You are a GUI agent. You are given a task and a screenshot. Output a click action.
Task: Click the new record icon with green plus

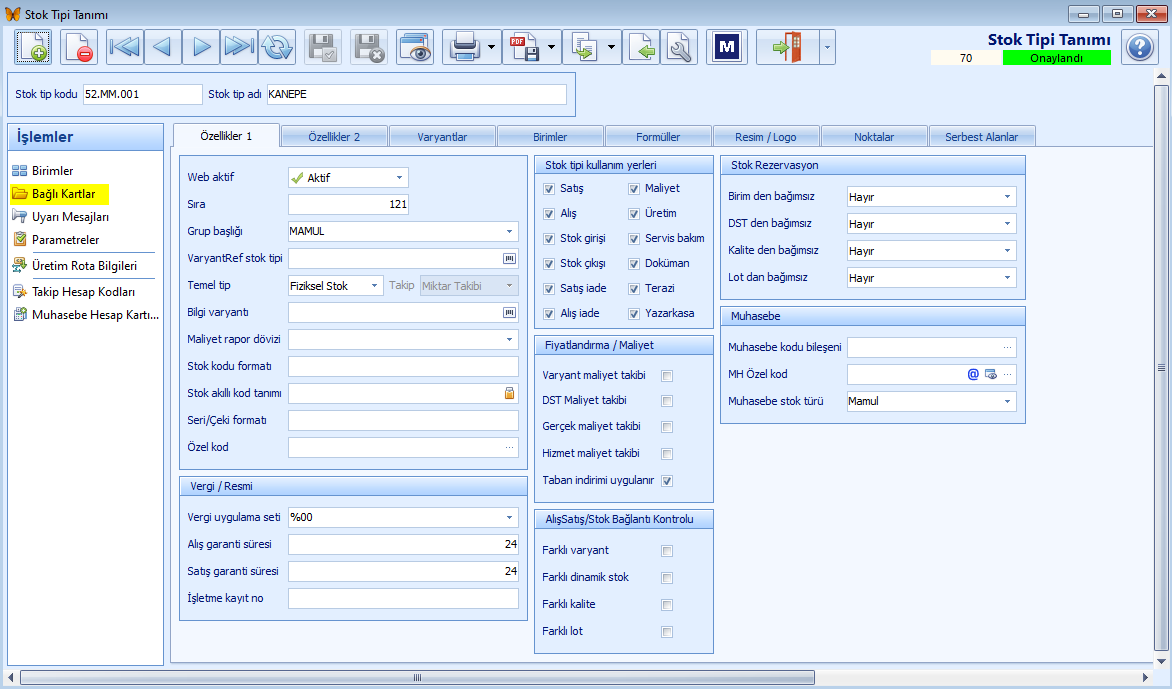(x=33, y=47)
